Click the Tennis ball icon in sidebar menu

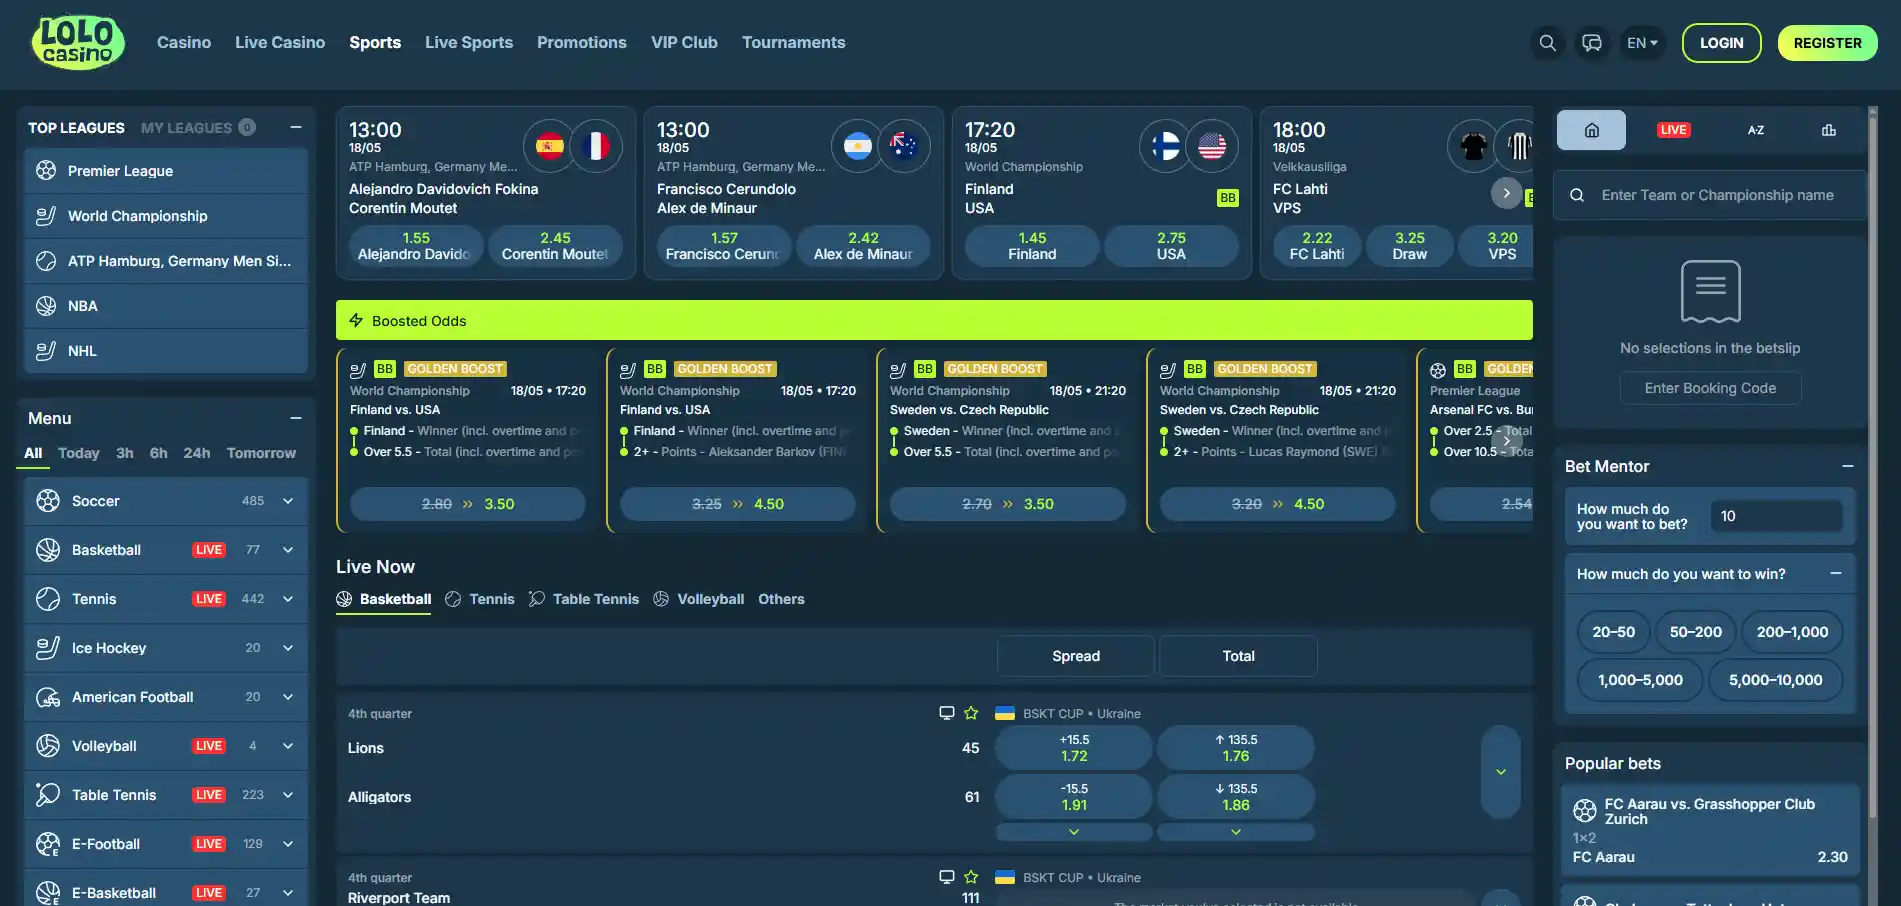coord(48,599)
